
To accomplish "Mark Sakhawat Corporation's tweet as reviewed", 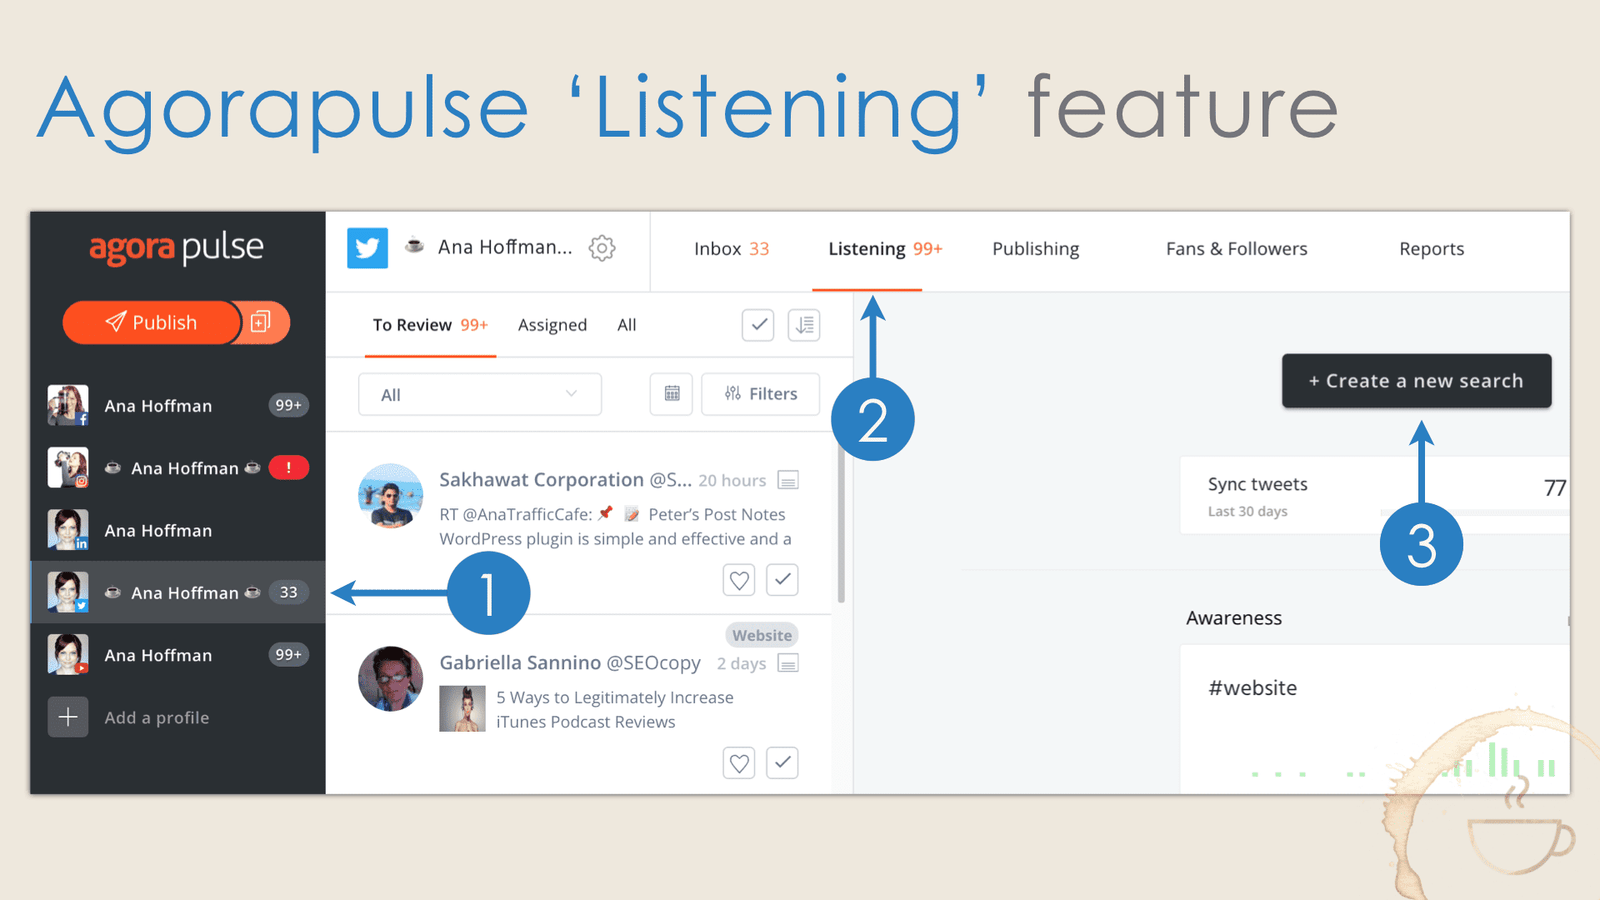I will click(781, 579).
